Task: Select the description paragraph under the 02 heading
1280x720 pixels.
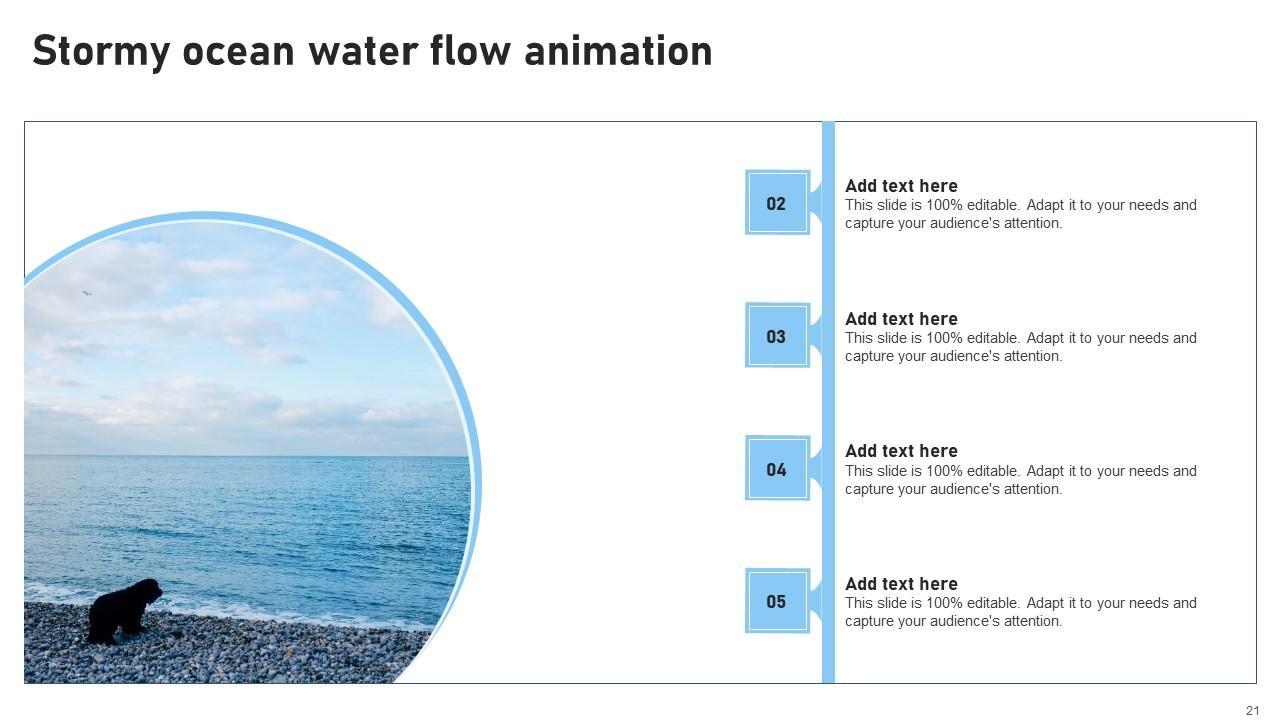Action: (1020, 214)
